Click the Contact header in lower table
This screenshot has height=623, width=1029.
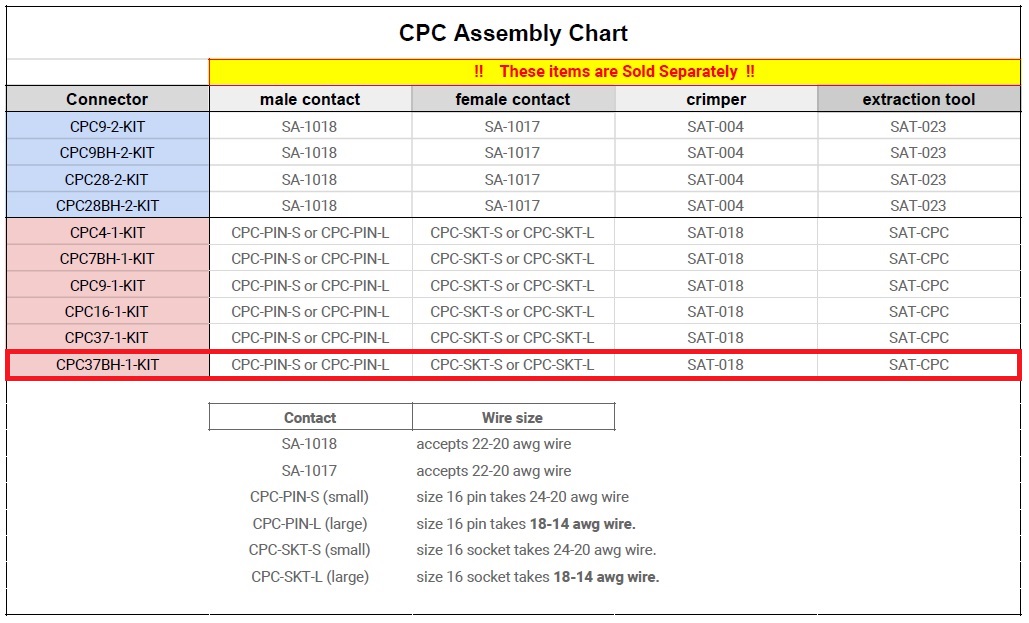310,418
